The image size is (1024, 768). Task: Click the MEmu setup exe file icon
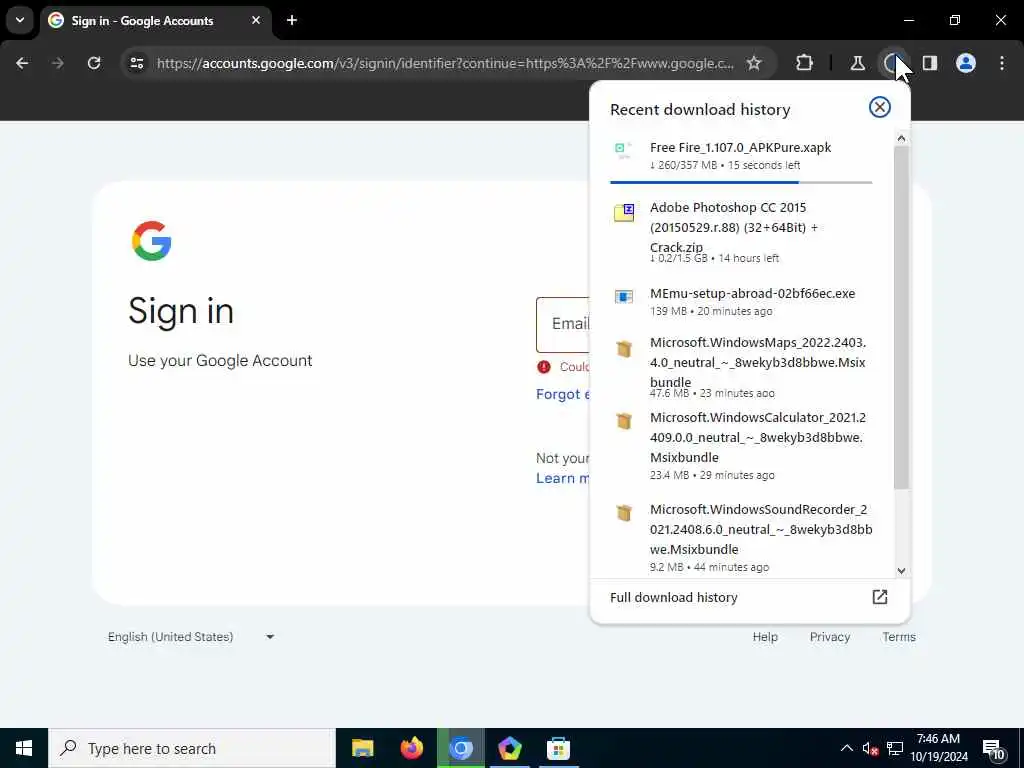point(624,297)
